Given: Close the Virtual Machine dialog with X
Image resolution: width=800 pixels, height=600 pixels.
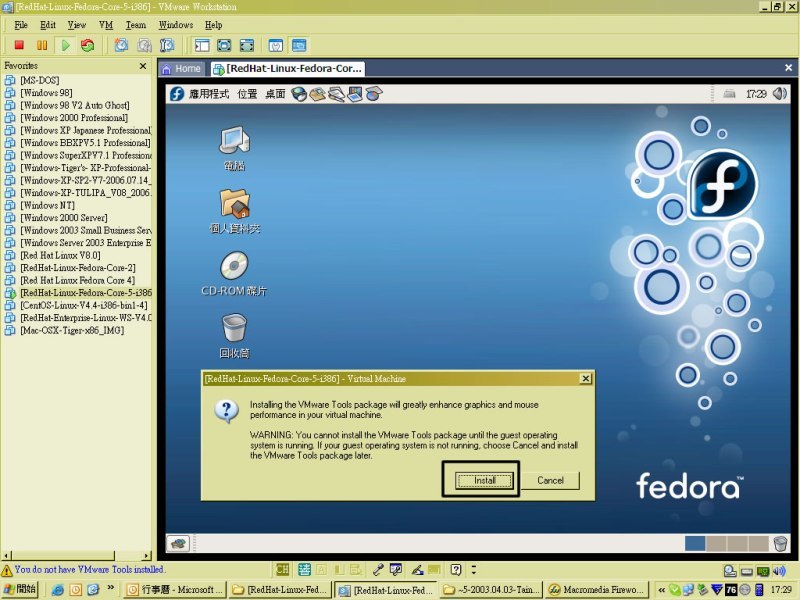Looking at the screenshot, I should point(586,379).
